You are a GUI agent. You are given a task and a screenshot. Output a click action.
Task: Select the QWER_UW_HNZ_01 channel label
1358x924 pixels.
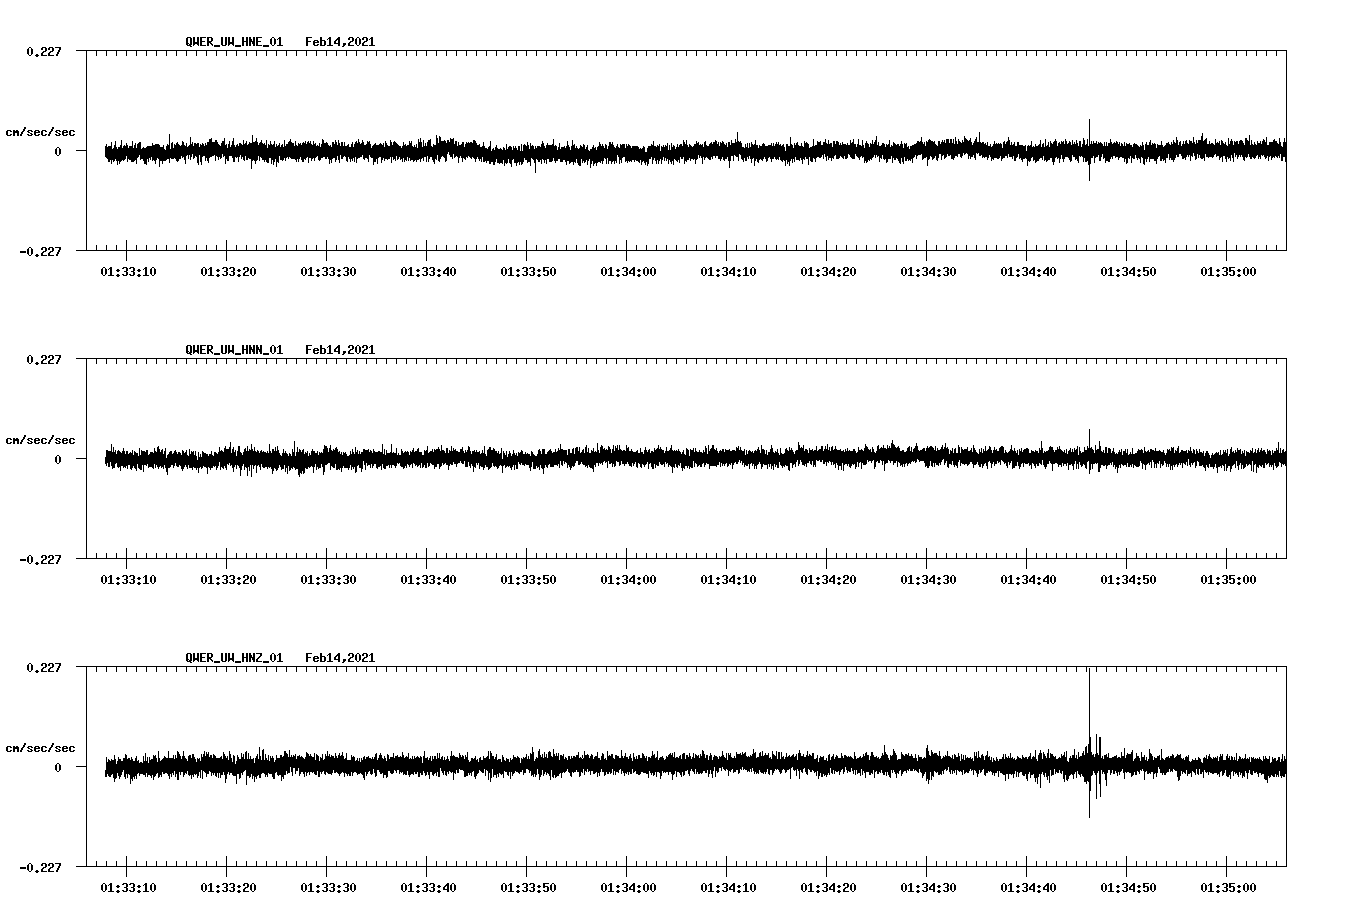click(232, 657)
